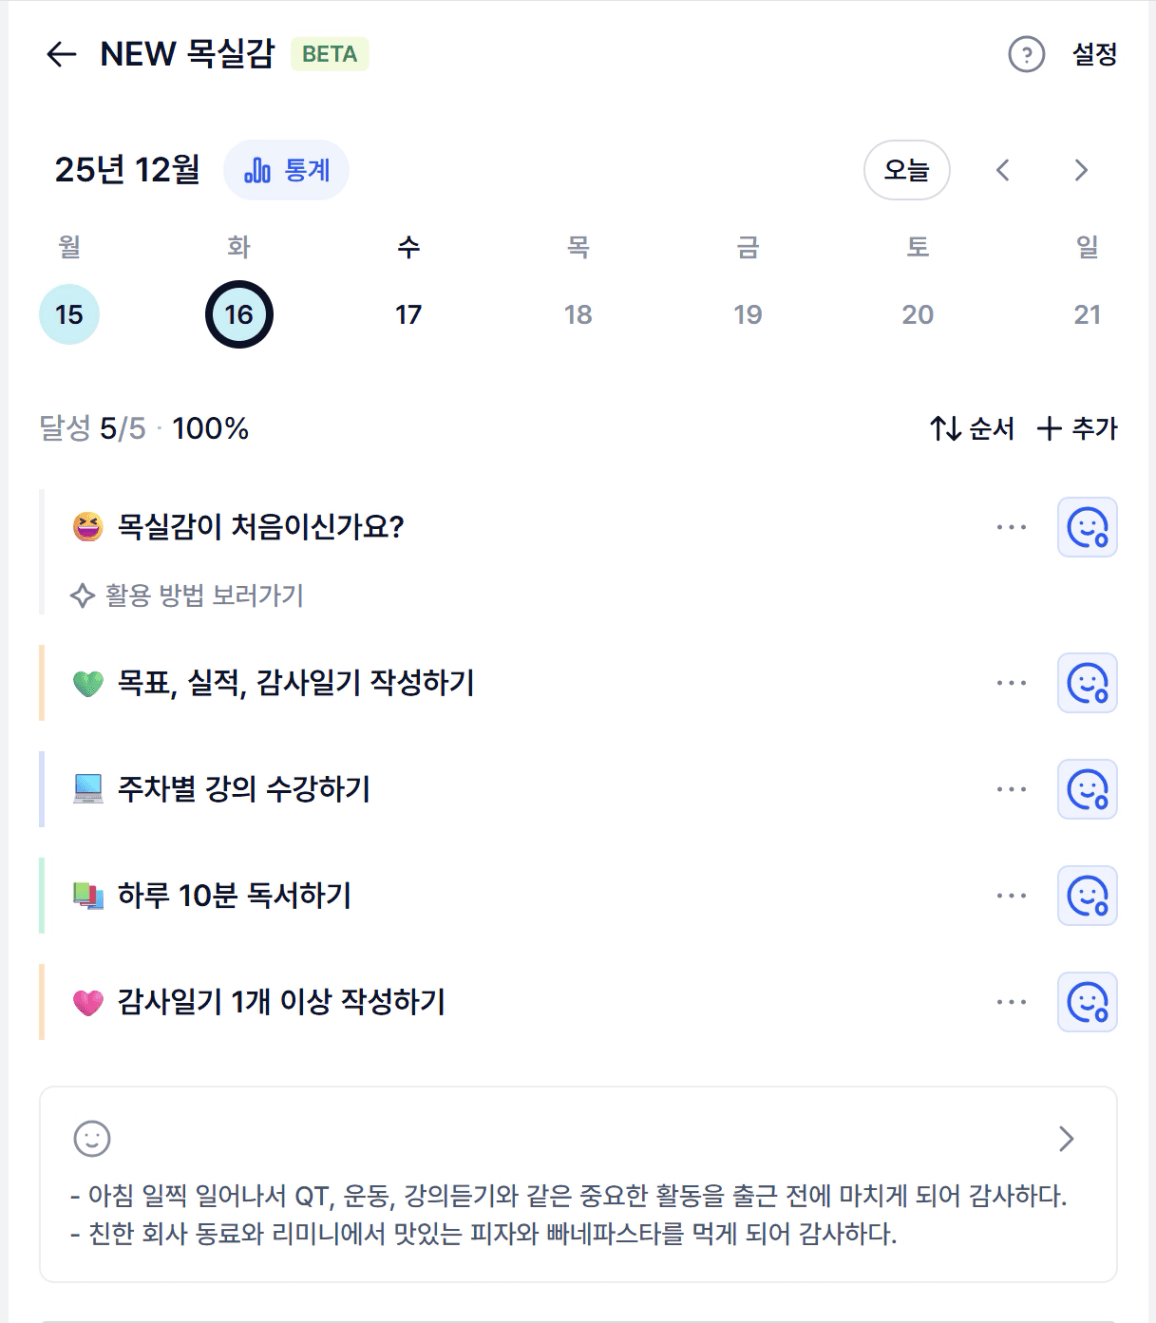This screenshot has height=1323, width=1156.
Task: Go to the next week
Action: (x=1080, y=170)
